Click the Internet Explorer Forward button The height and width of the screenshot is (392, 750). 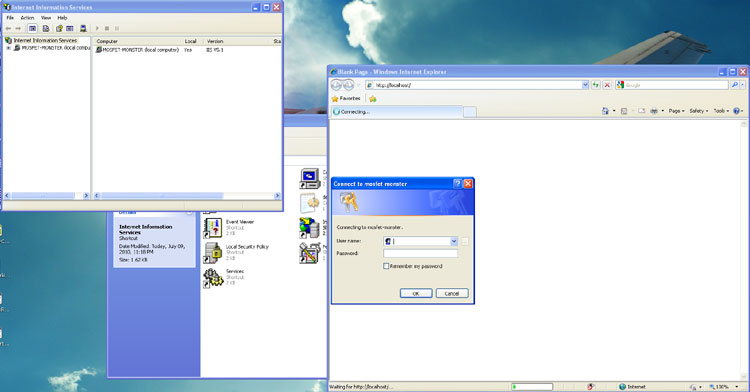(349, 85)
